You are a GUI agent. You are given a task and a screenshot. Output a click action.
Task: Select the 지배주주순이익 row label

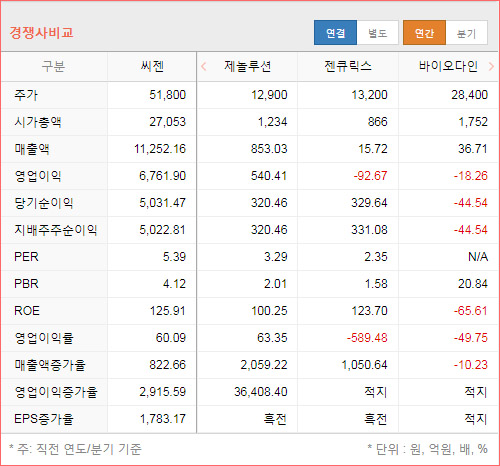tap(56, 230)
